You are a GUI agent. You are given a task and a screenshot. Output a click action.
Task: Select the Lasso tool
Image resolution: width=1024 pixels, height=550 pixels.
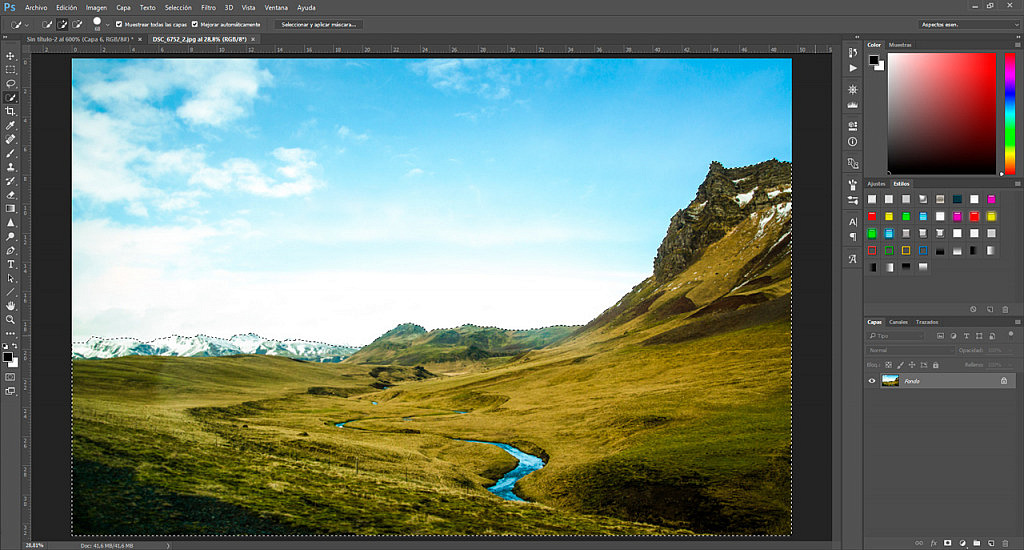click(10, 84)
